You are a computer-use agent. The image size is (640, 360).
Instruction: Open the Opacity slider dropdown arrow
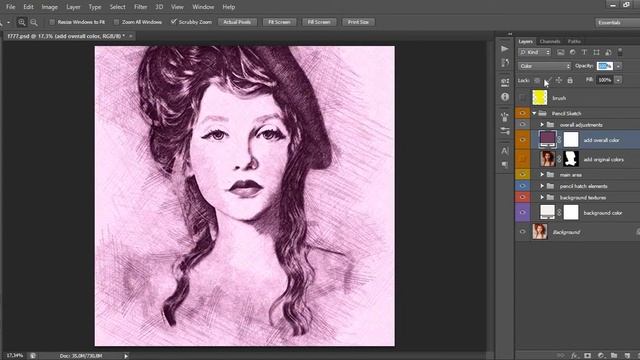click(618, 66)
